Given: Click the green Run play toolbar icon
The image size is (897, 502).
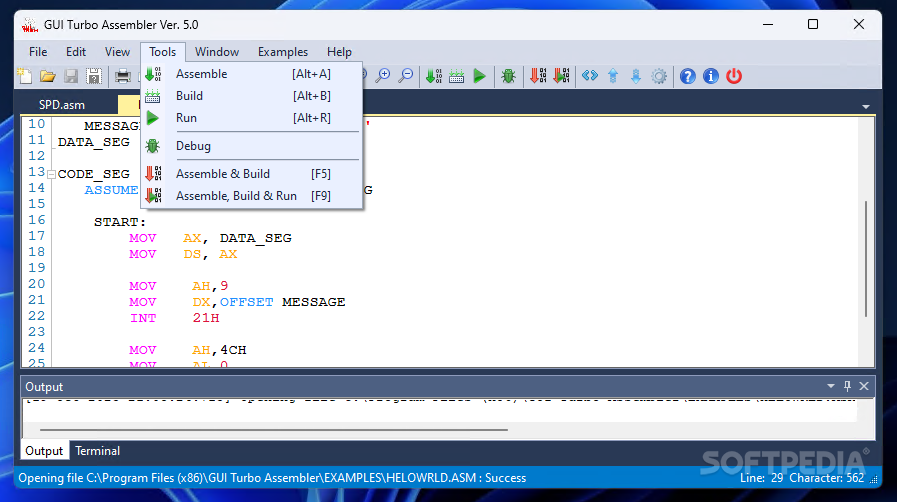Looking at the screenshot, I should (479, 75).
